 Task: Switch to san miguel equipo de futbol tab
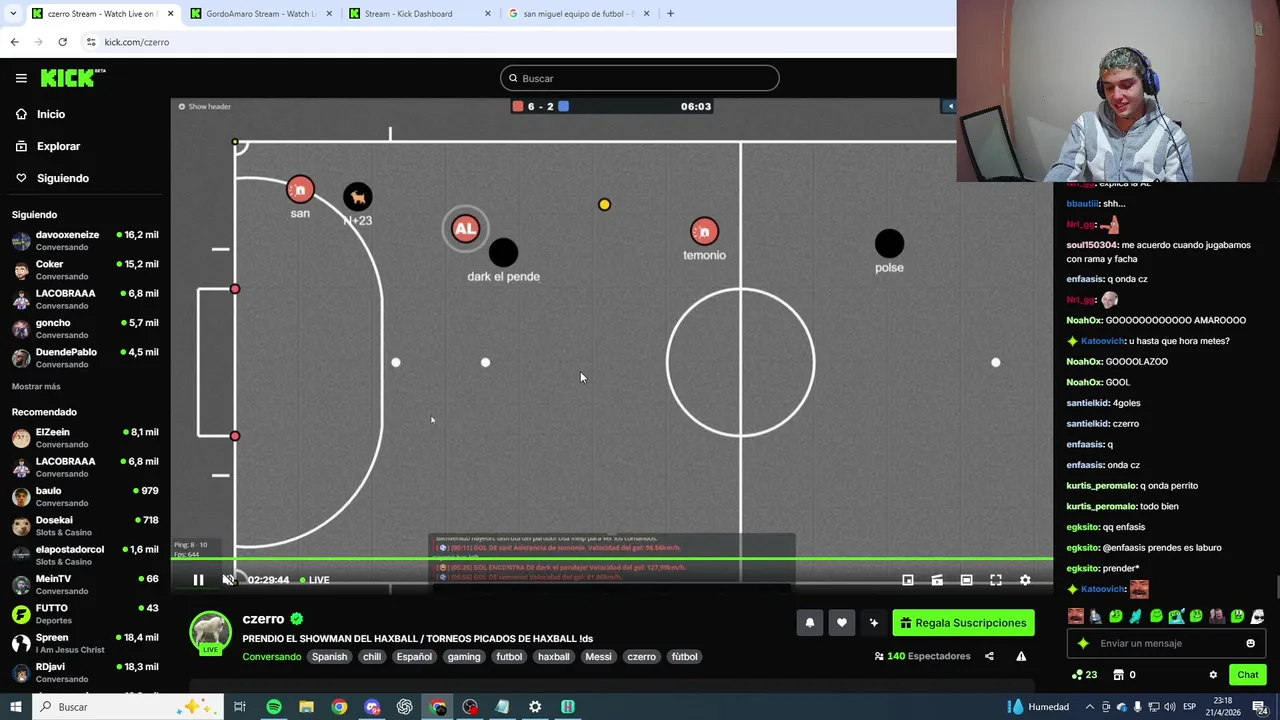(578, 13)
